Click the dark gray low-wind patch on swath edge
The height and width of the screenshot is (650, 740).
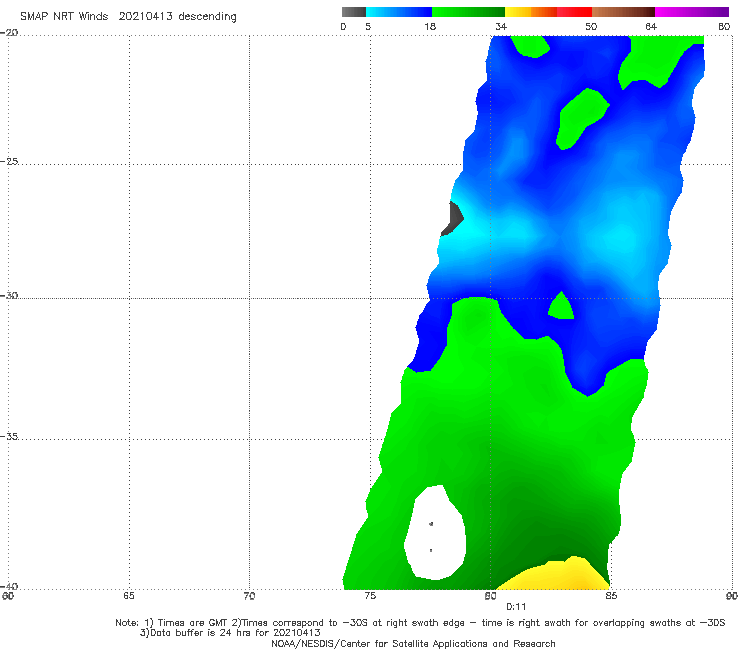pyautogui.click(x=453, y=219)
